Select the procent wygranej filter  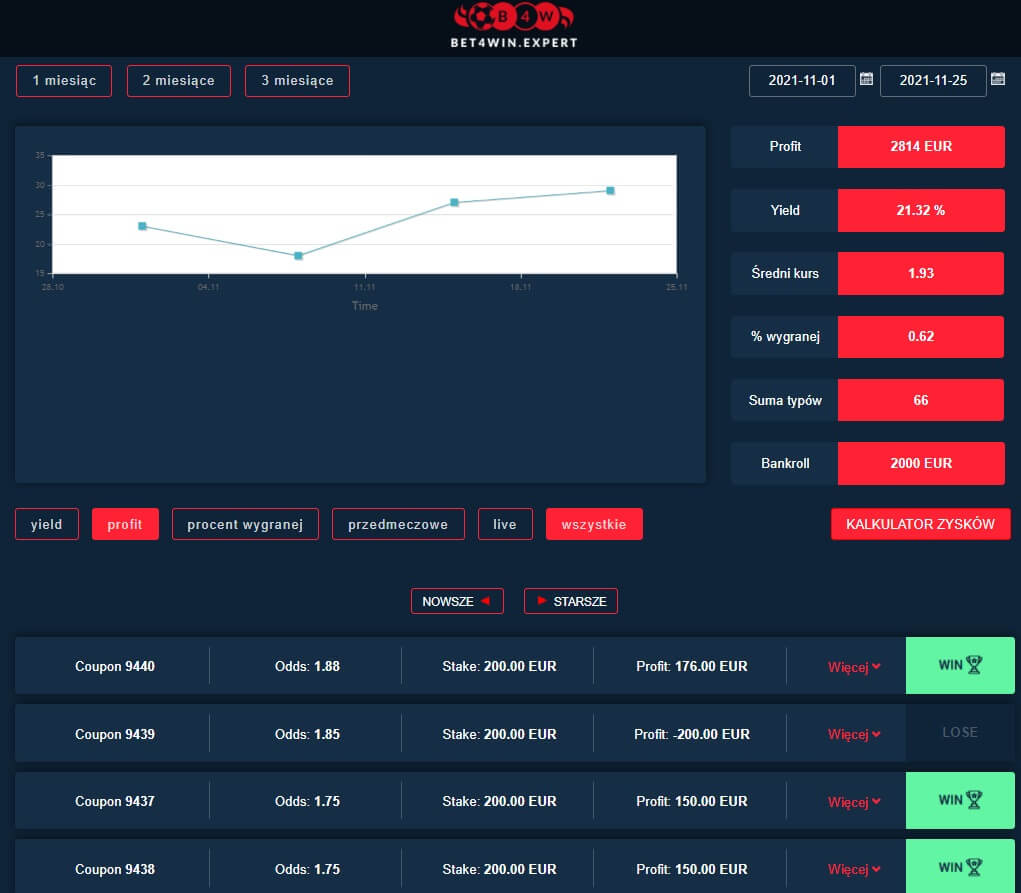tap(244, 524)
